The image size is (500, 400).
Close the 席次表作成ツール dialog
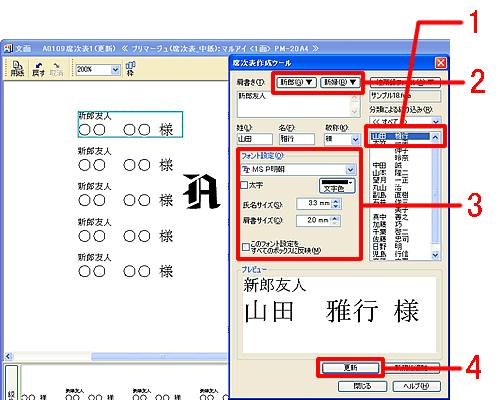tap(441, 63)
